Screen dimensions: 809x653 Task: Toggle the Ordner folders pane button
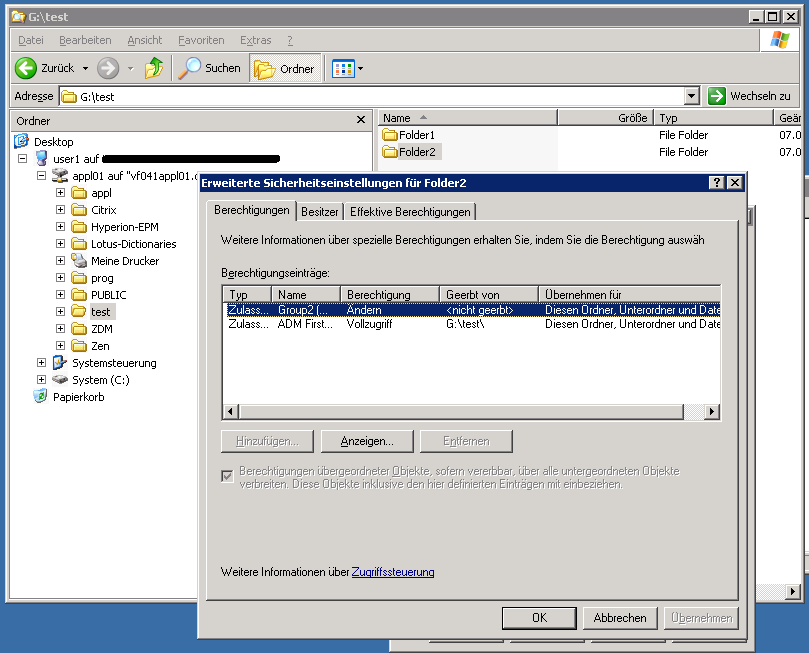point(285,69)
